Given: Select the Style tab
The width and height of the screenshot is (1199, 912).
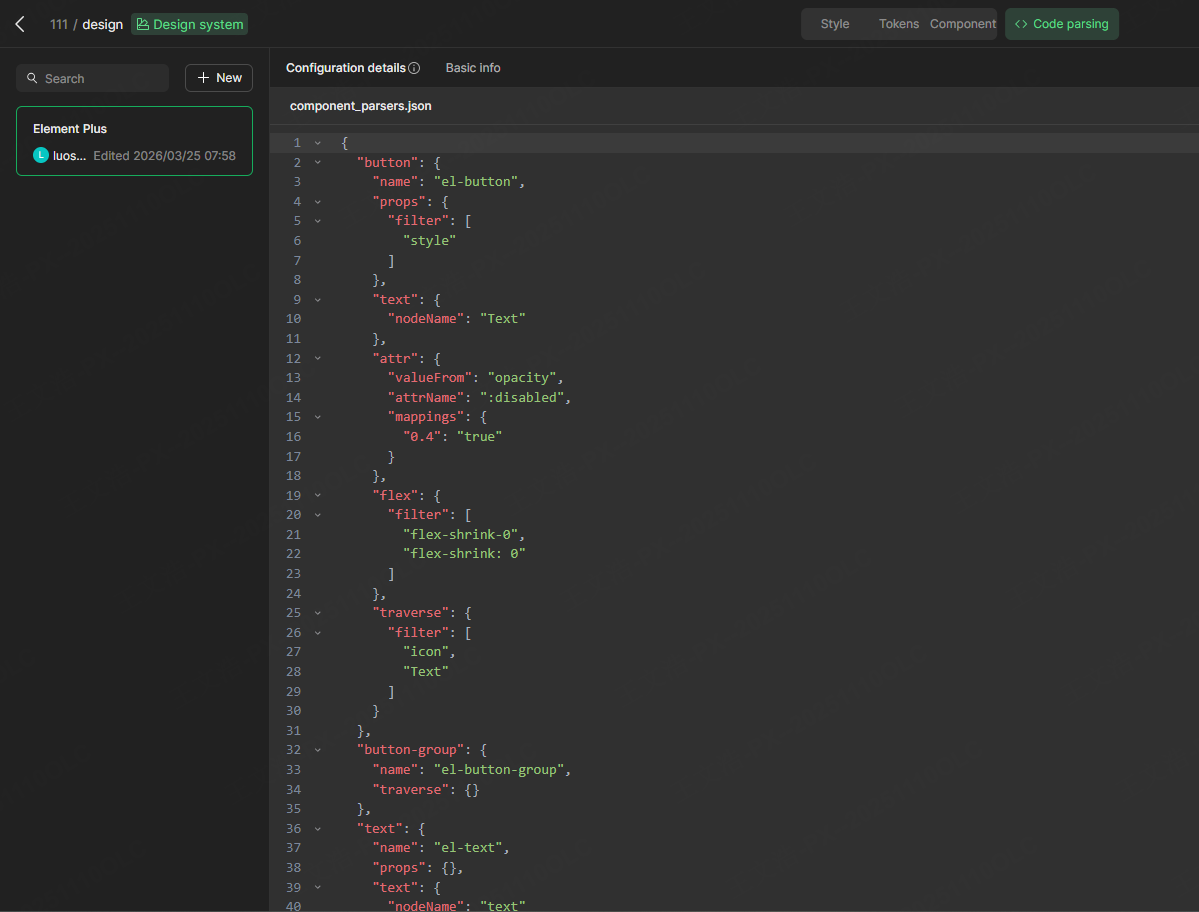Looking at the screenshot, I should tap(834, 23).
